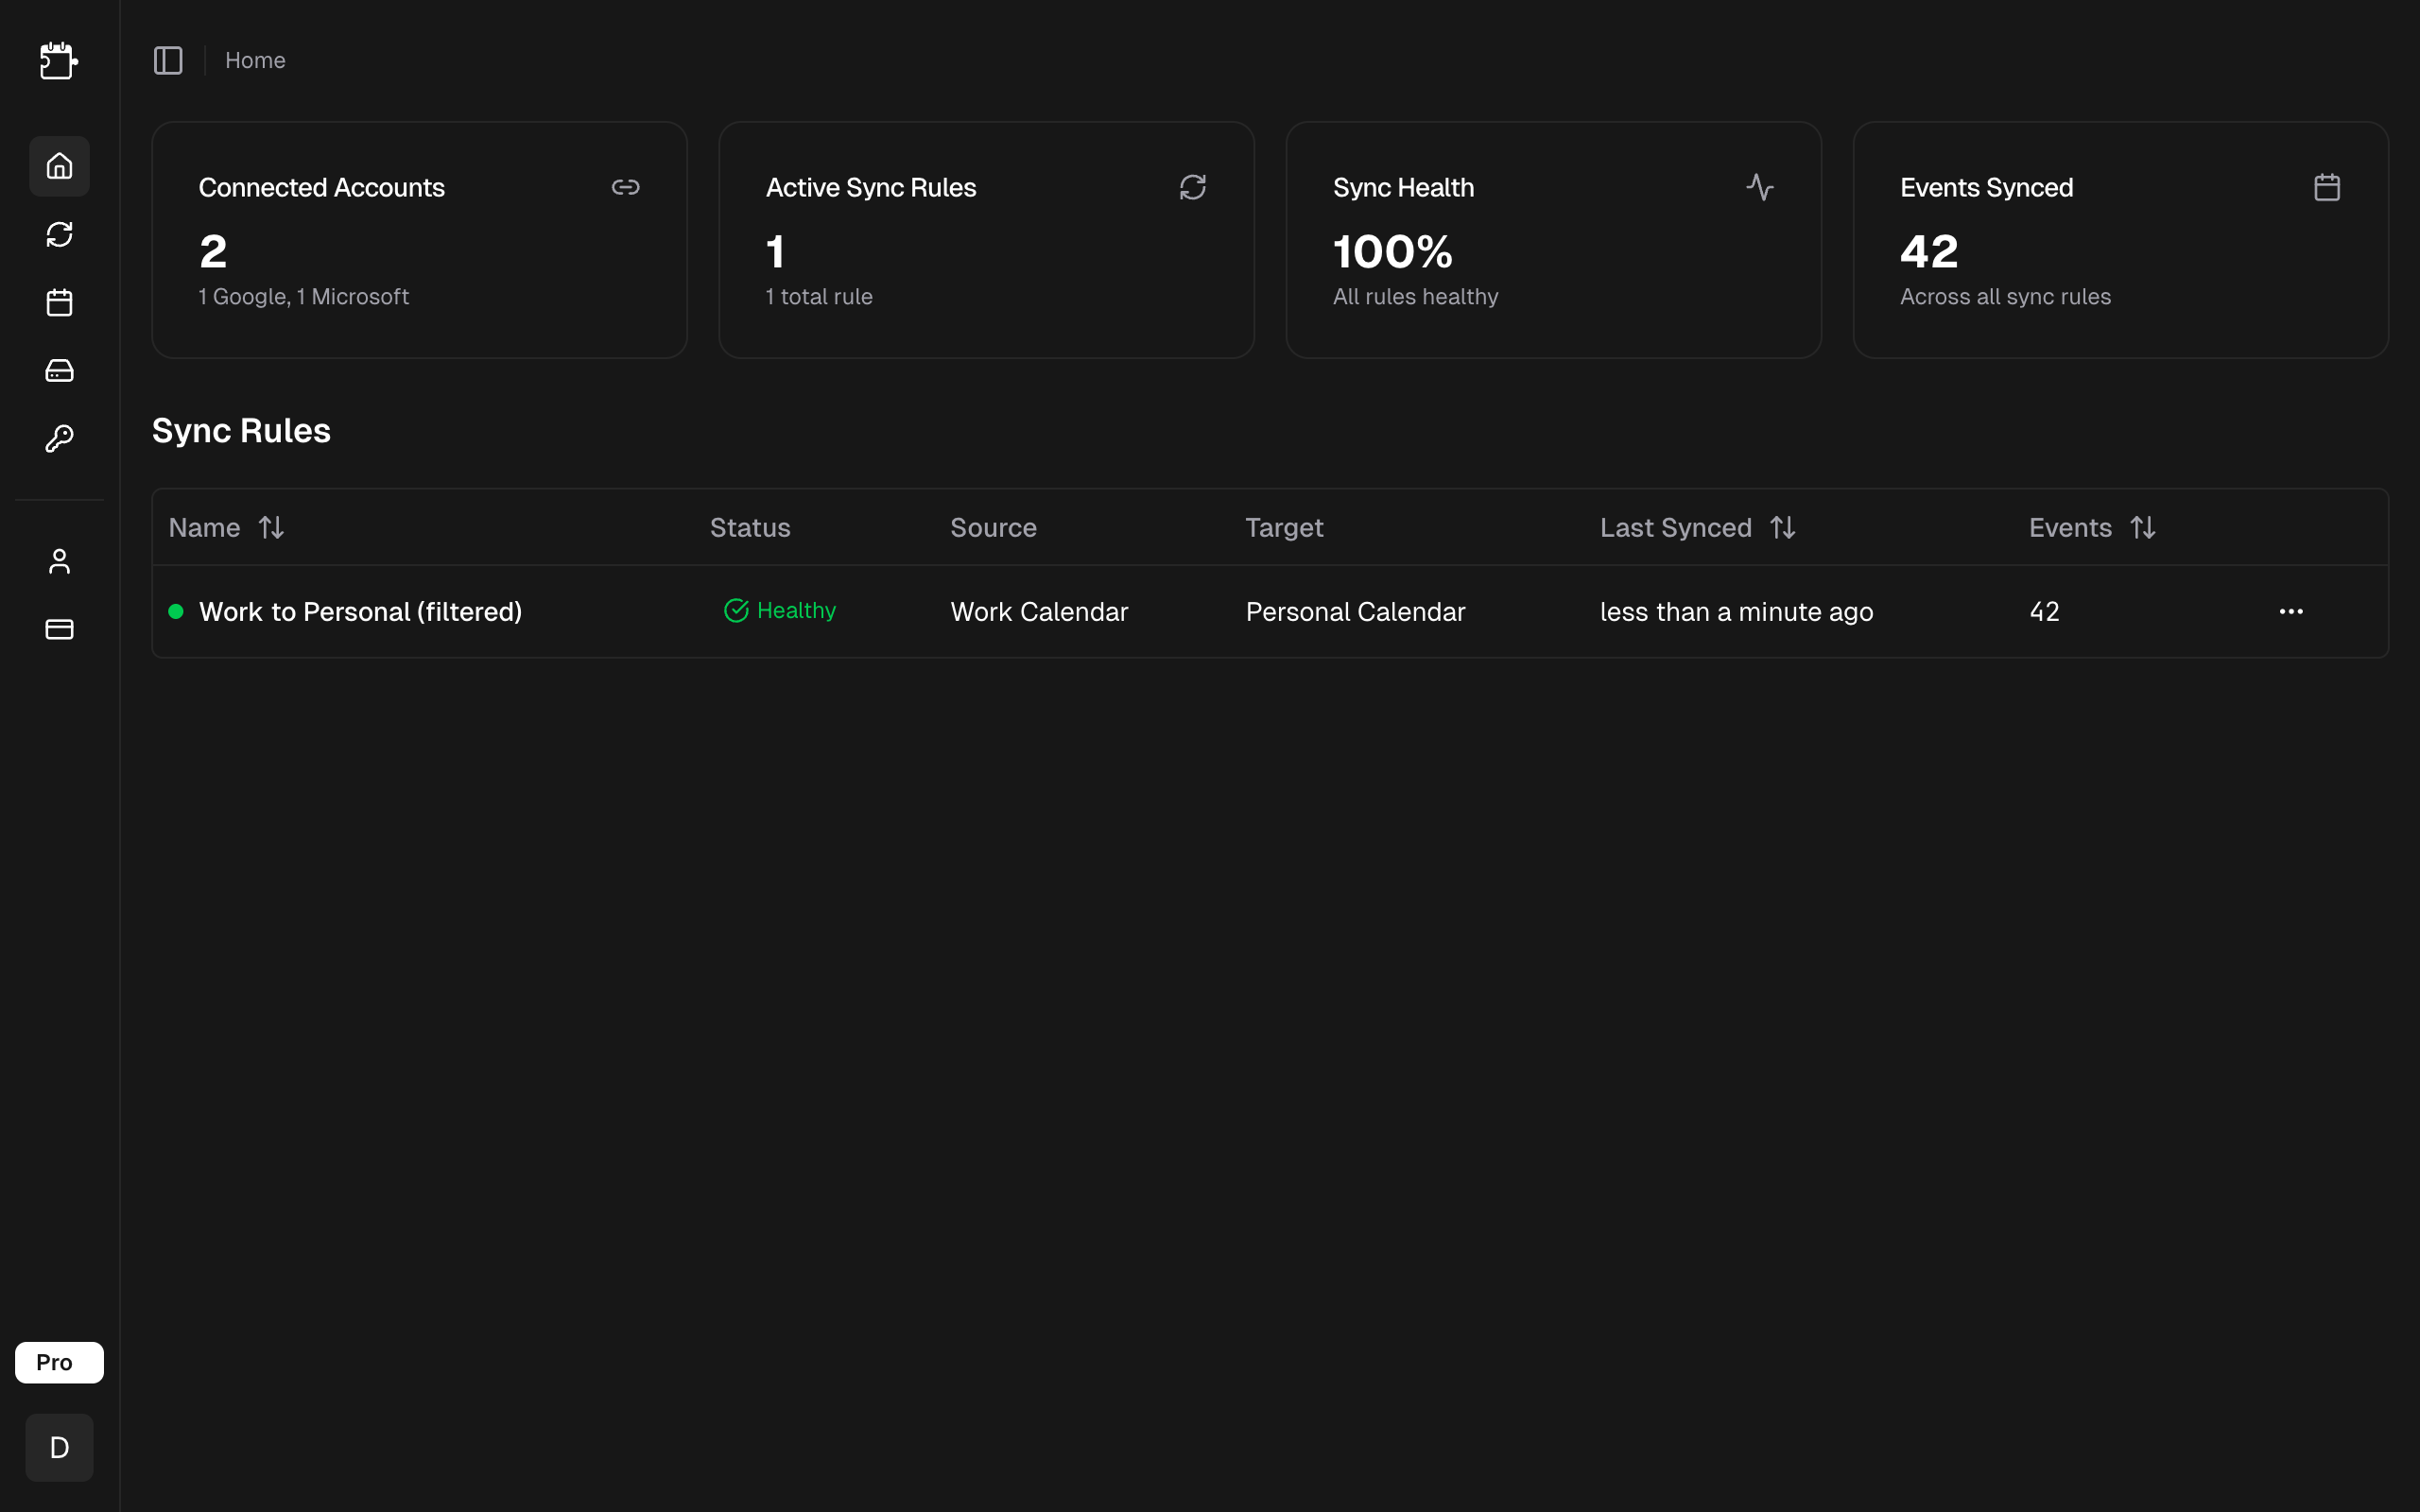Click the Connected Accounts card

pos(419,240)
